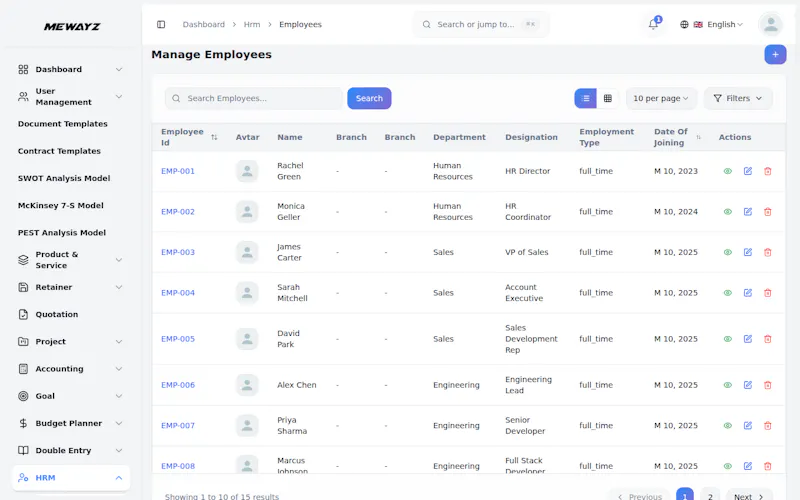Image resolution: width=800 pixels, height=500 pixels.
Task: Switch to list view
Action: 585,98
